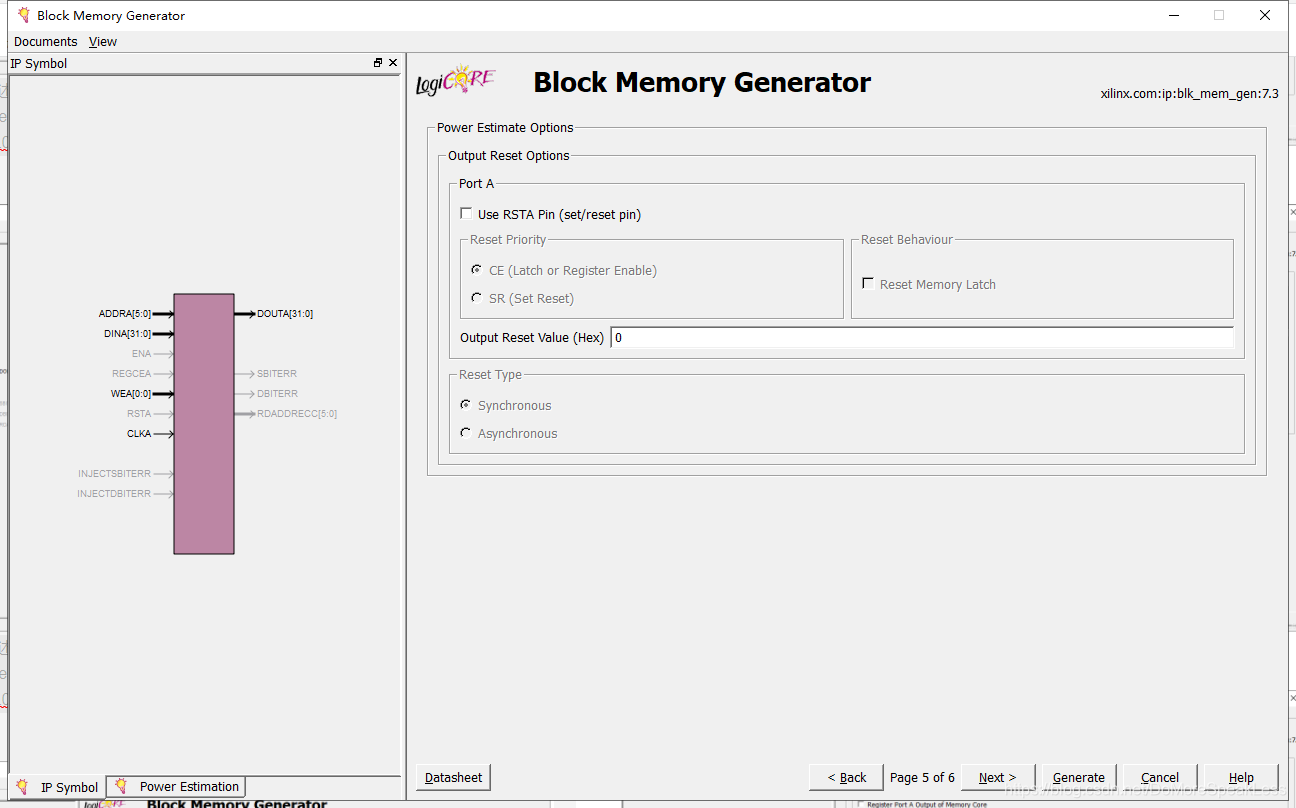
Task: Switch to the Power Estimation tab
Action: (x=176, y=786)
